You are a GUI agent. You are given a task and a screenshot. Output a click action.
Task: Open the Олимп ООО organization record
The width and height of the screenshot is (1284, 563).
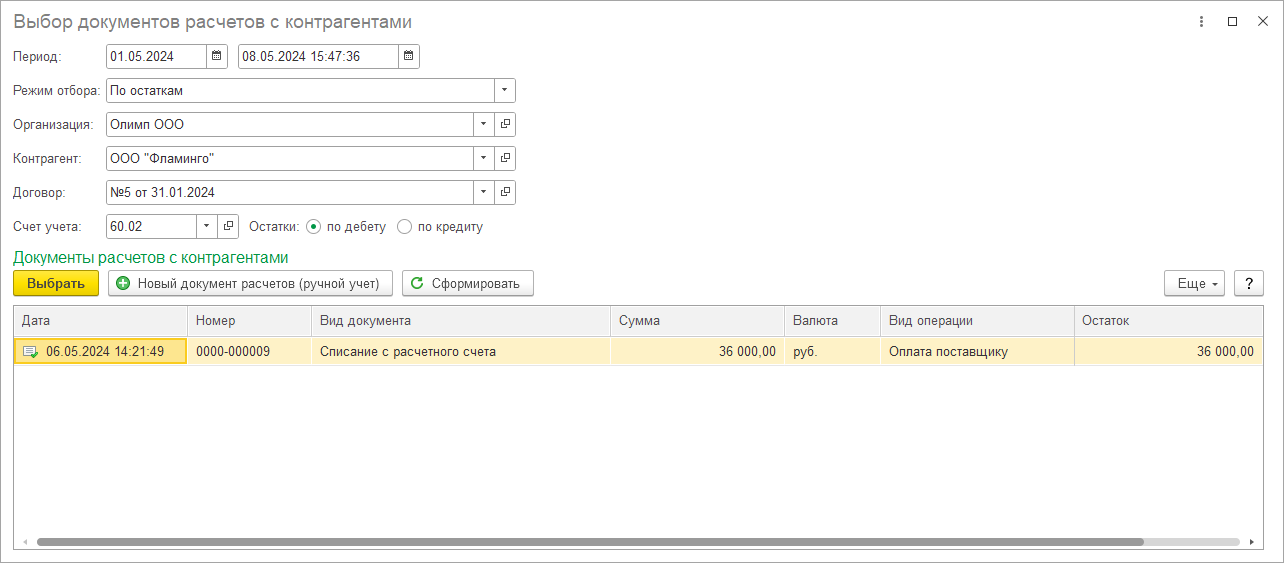tap(505, 125)
